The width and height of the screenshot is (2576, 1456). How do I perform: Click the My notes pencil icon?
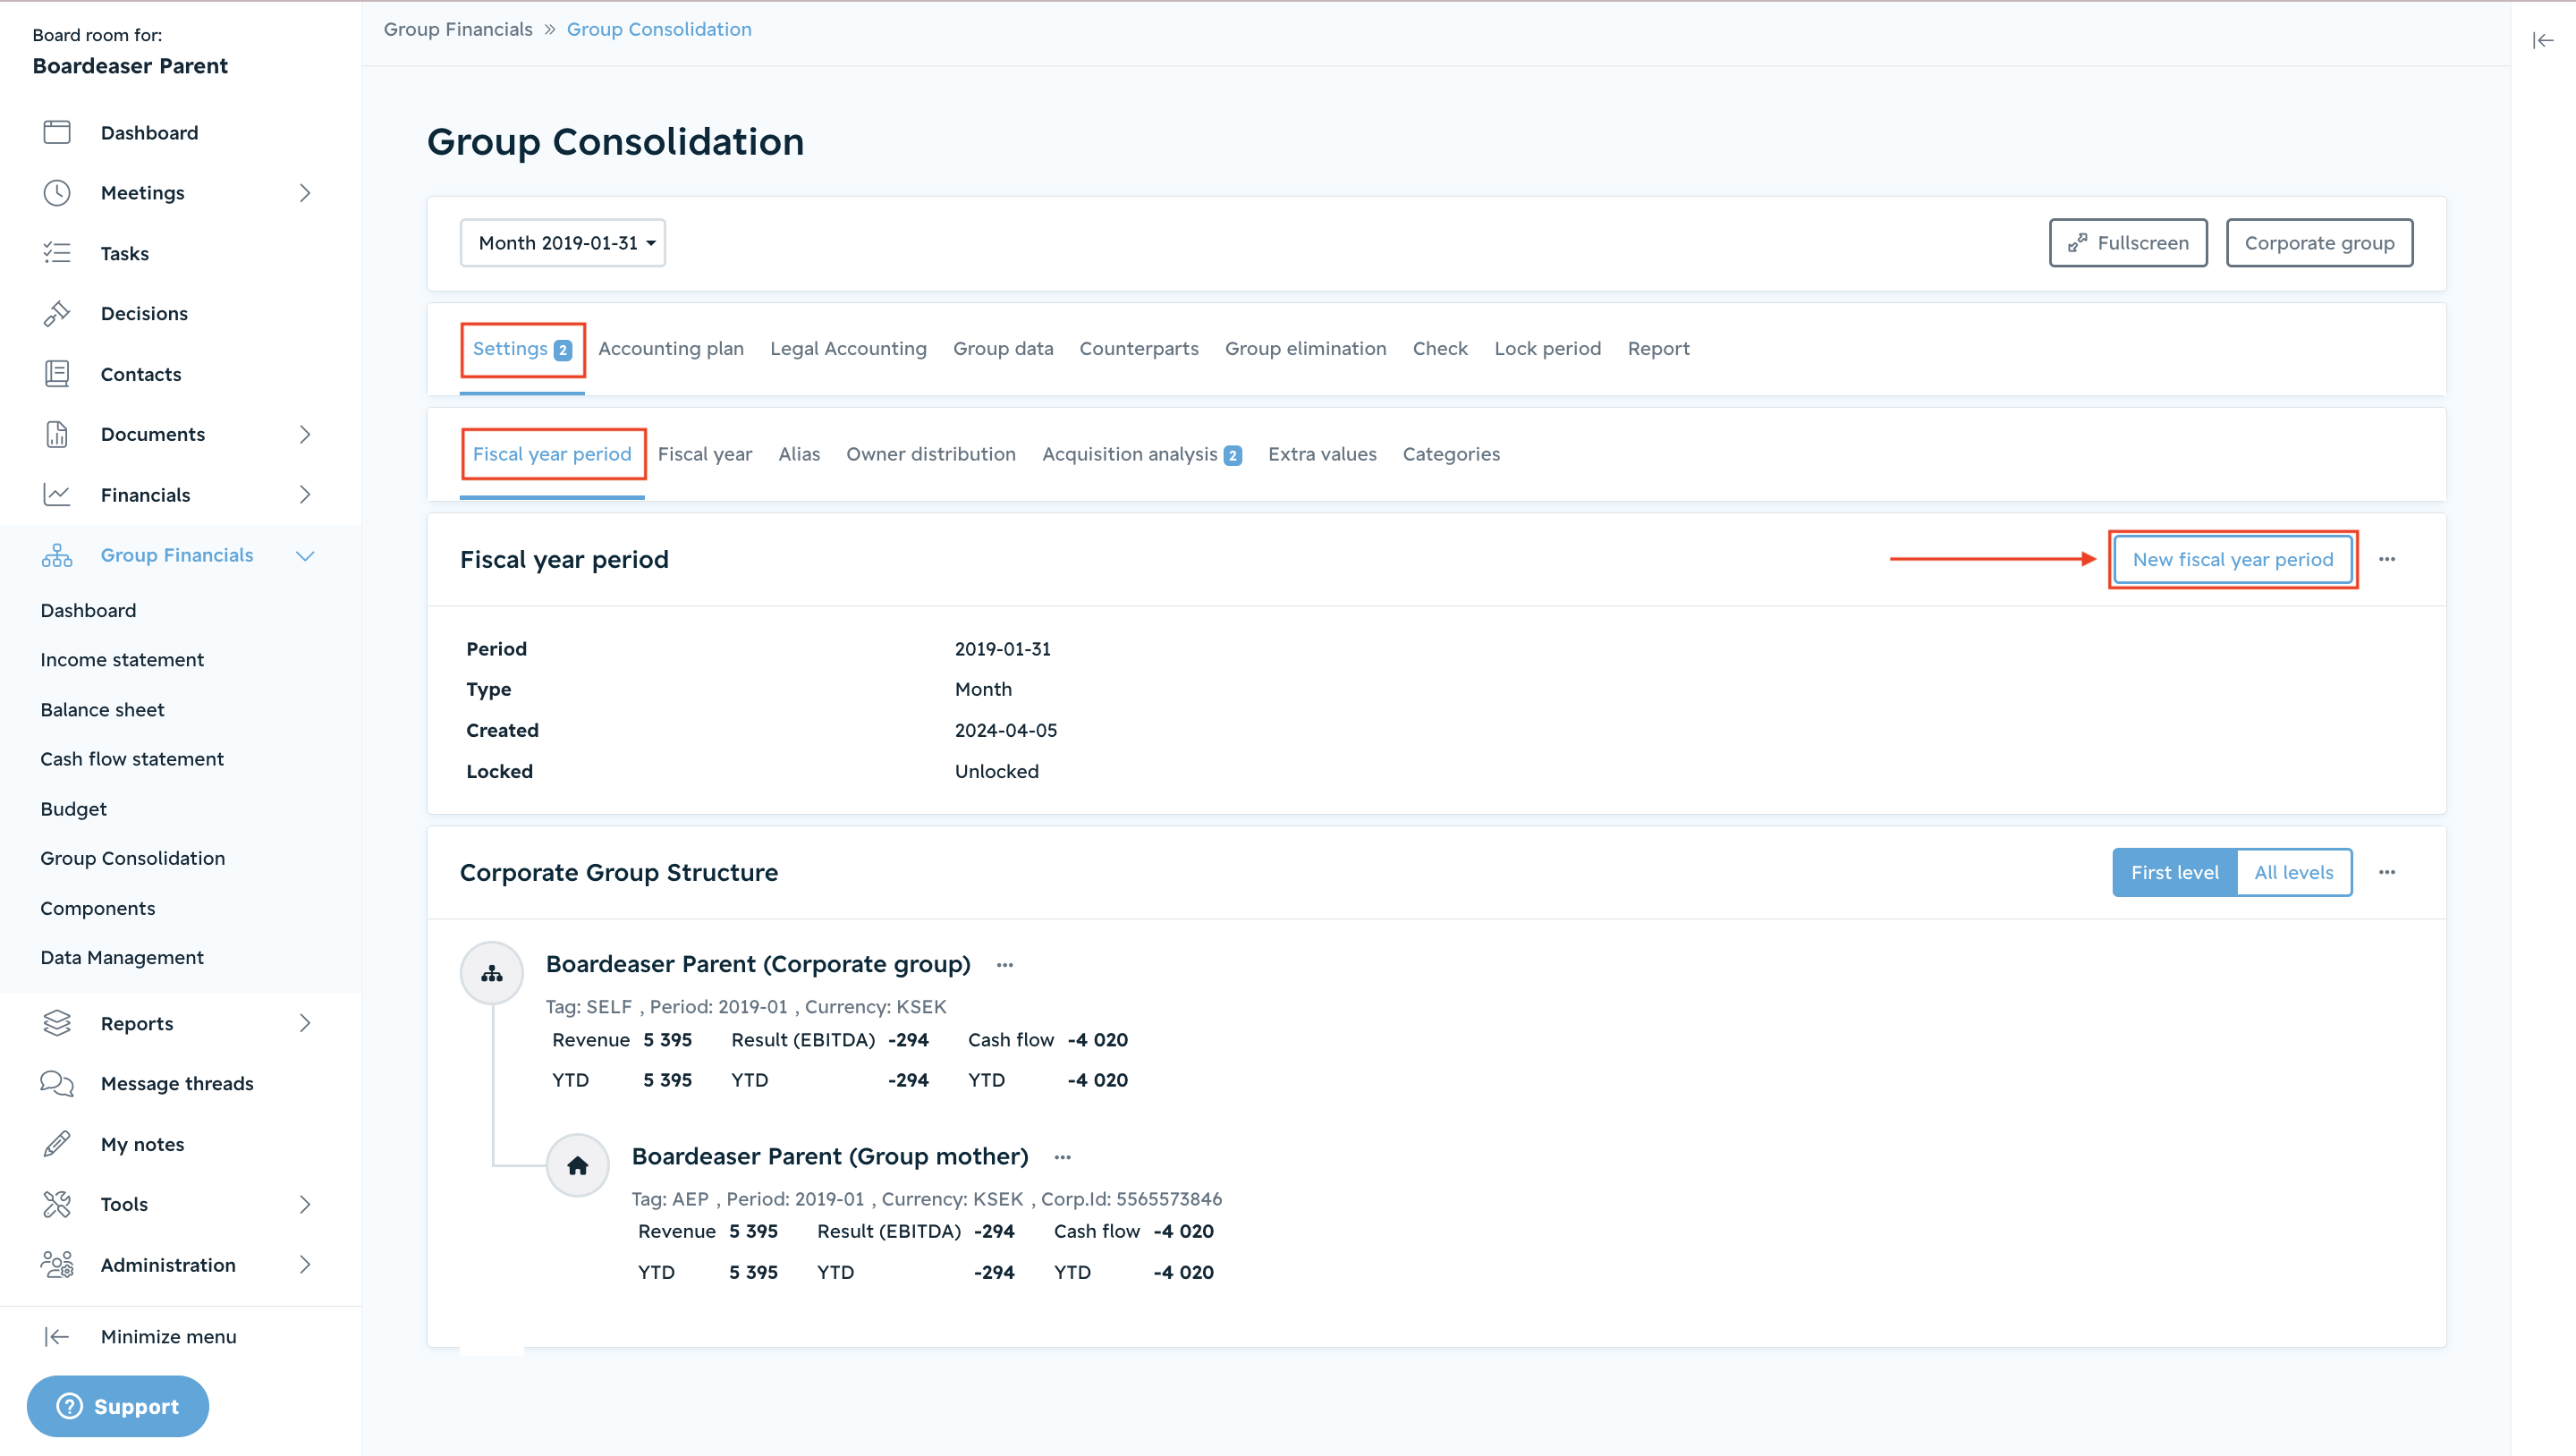point(57,1143)
